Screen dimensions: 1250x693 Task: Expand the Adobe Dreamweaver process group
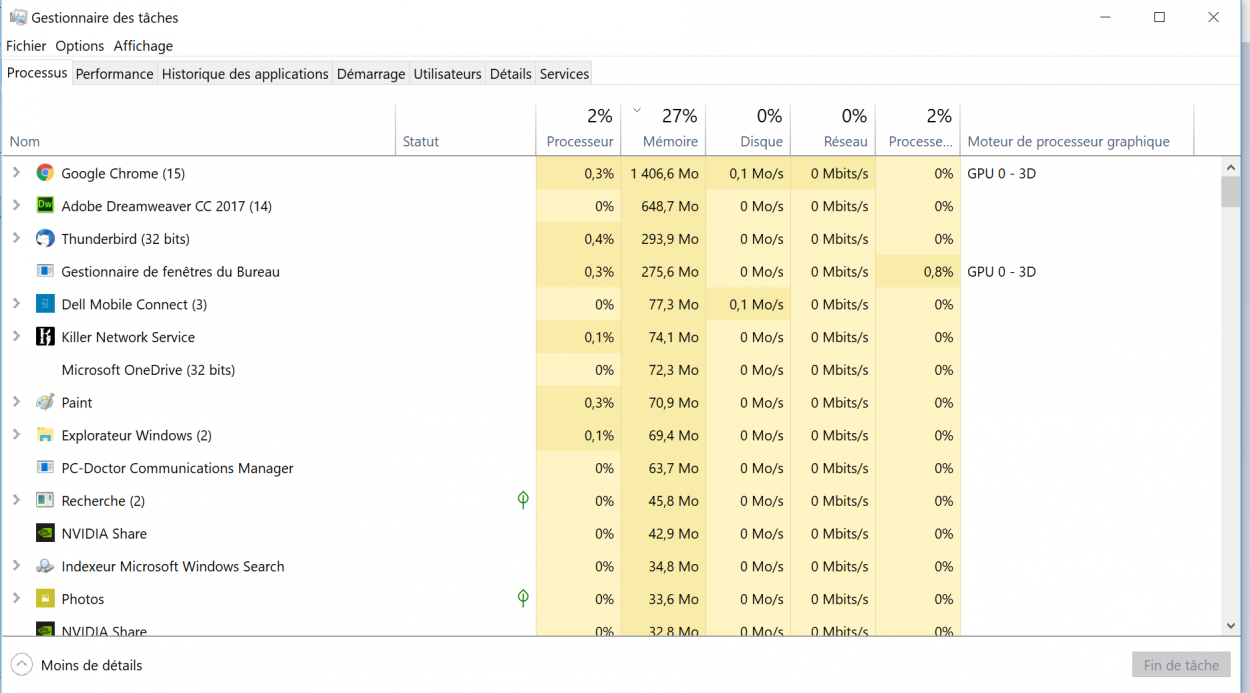click(x=16, y=205)
